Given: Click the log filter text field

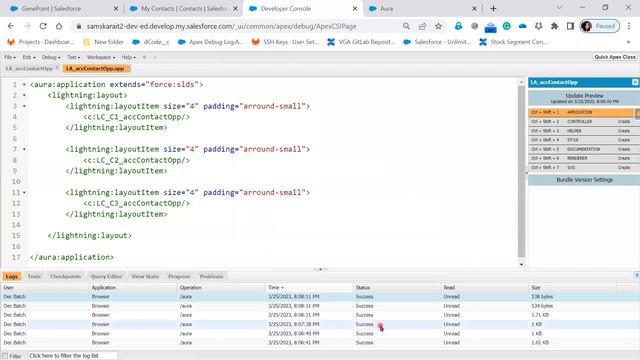Looking at the screenshot, I should [x=73, y=356].
